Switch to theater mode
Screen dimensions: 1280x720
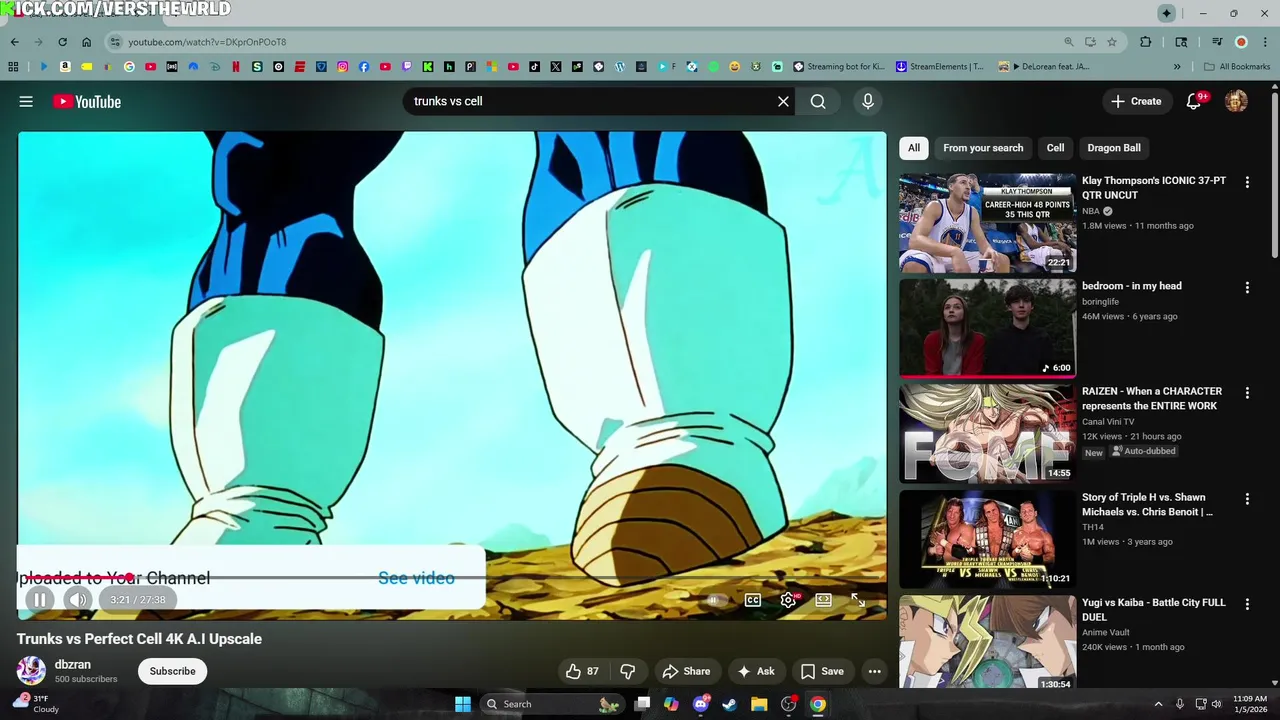pos(823,600)
